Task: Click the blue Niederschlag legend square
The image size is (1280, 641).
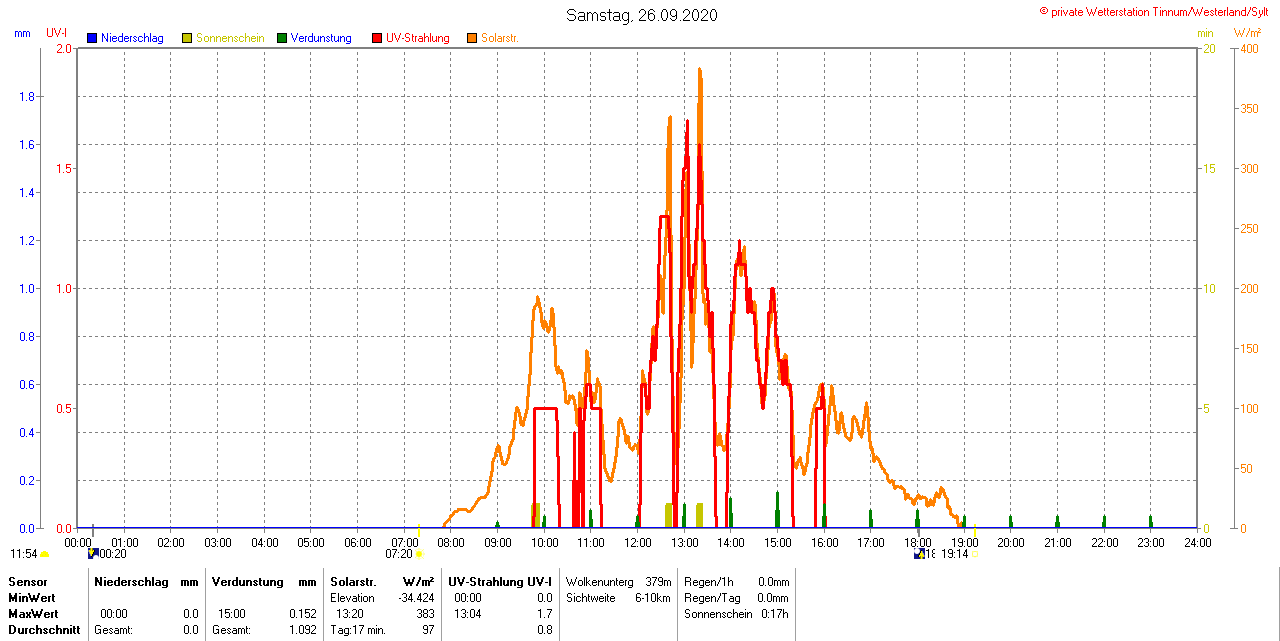Action: click(92, 38)
